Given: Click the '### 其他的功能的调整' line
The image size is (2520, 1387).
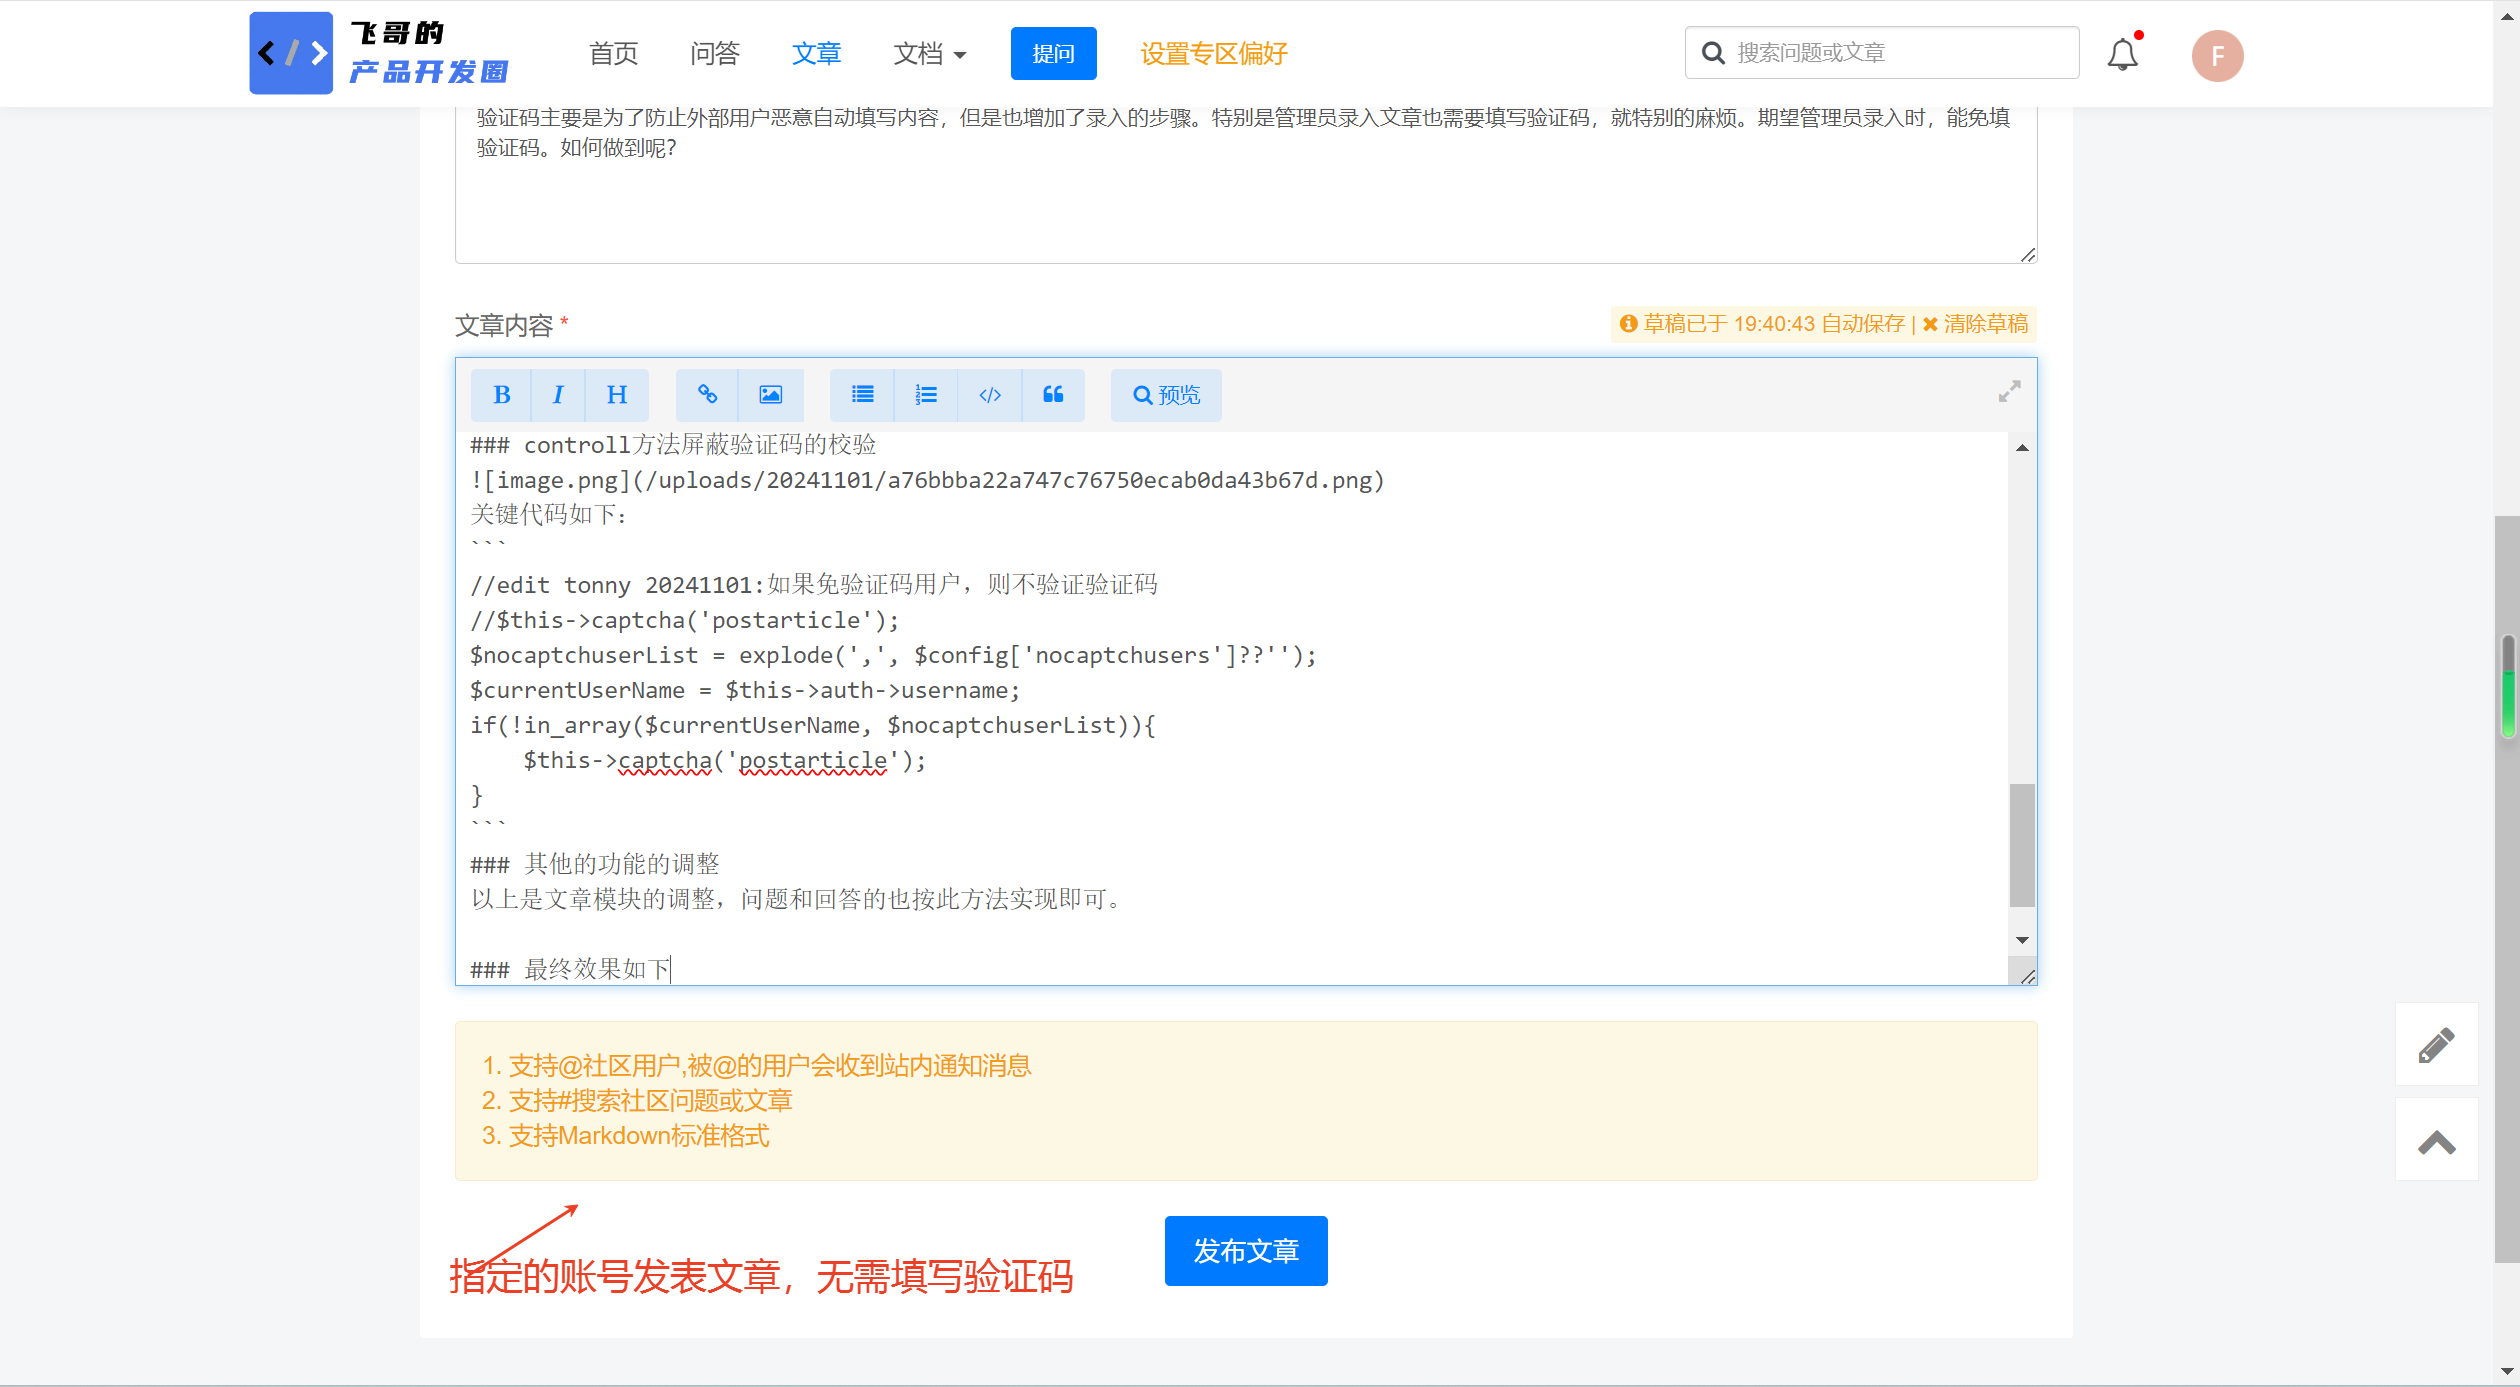Looking at the screenshot, I should (595, 864).
